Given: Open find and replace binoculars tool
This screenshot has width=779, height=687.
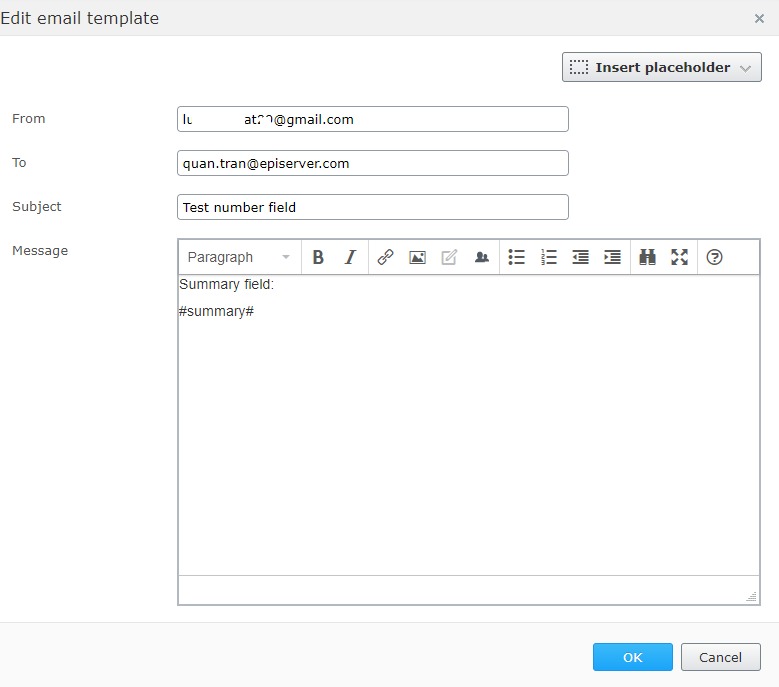Looking at the screenshot, I should point(647,257).
